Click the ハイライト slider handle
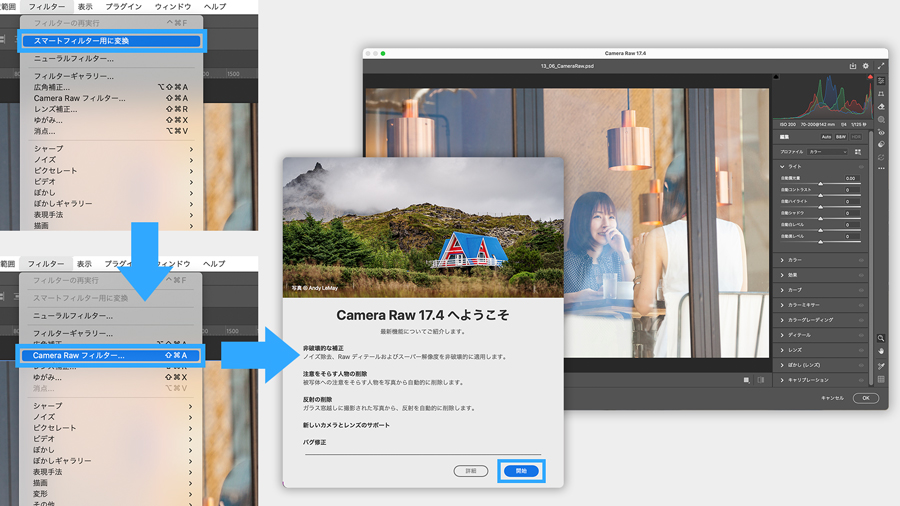This screenshot has height=506, width=900. coord(821,207)
